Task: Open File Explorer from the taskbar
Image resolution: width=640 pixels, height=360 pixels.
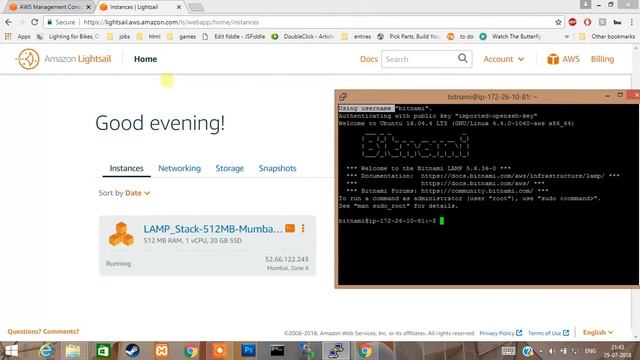Action: 73,351
